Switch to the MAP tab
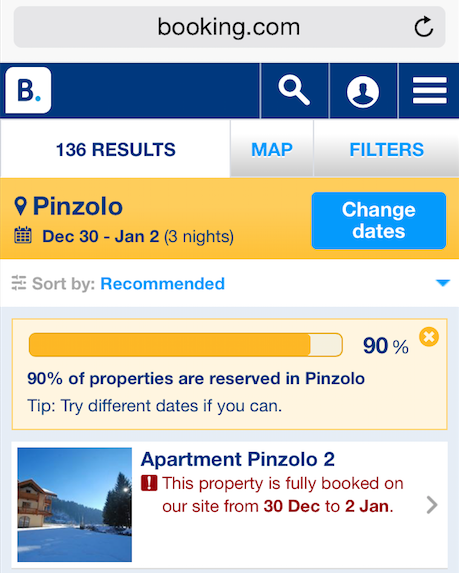Image resolution: width=459 pixels, height=573 pixels. pyautogui.click(x=272, y=149)
